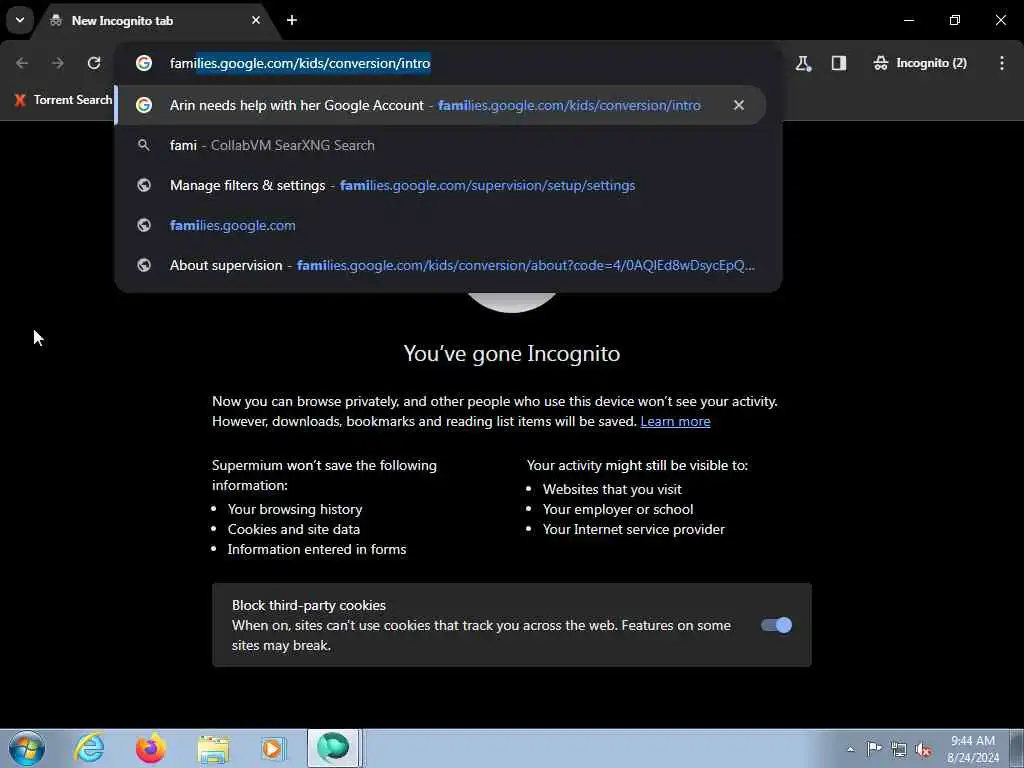Open the Torrent Search bookmark
Screen dimensions: 1024x768
[x=63, y=100]
